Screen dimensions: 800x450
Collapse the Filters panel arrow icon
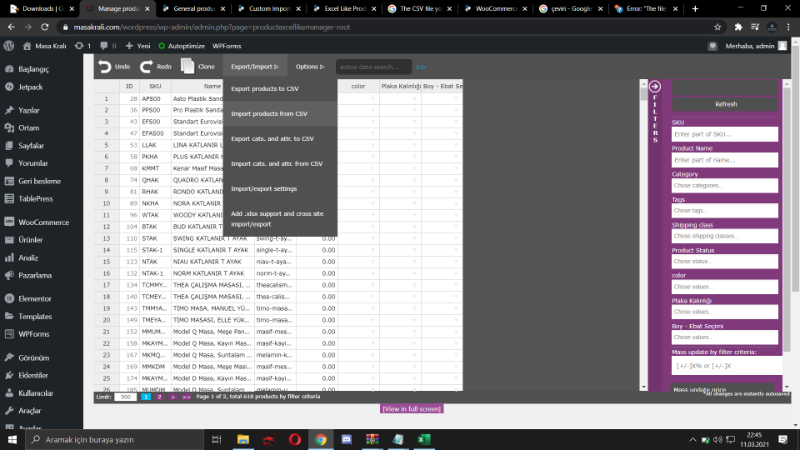tap(655, 87)
